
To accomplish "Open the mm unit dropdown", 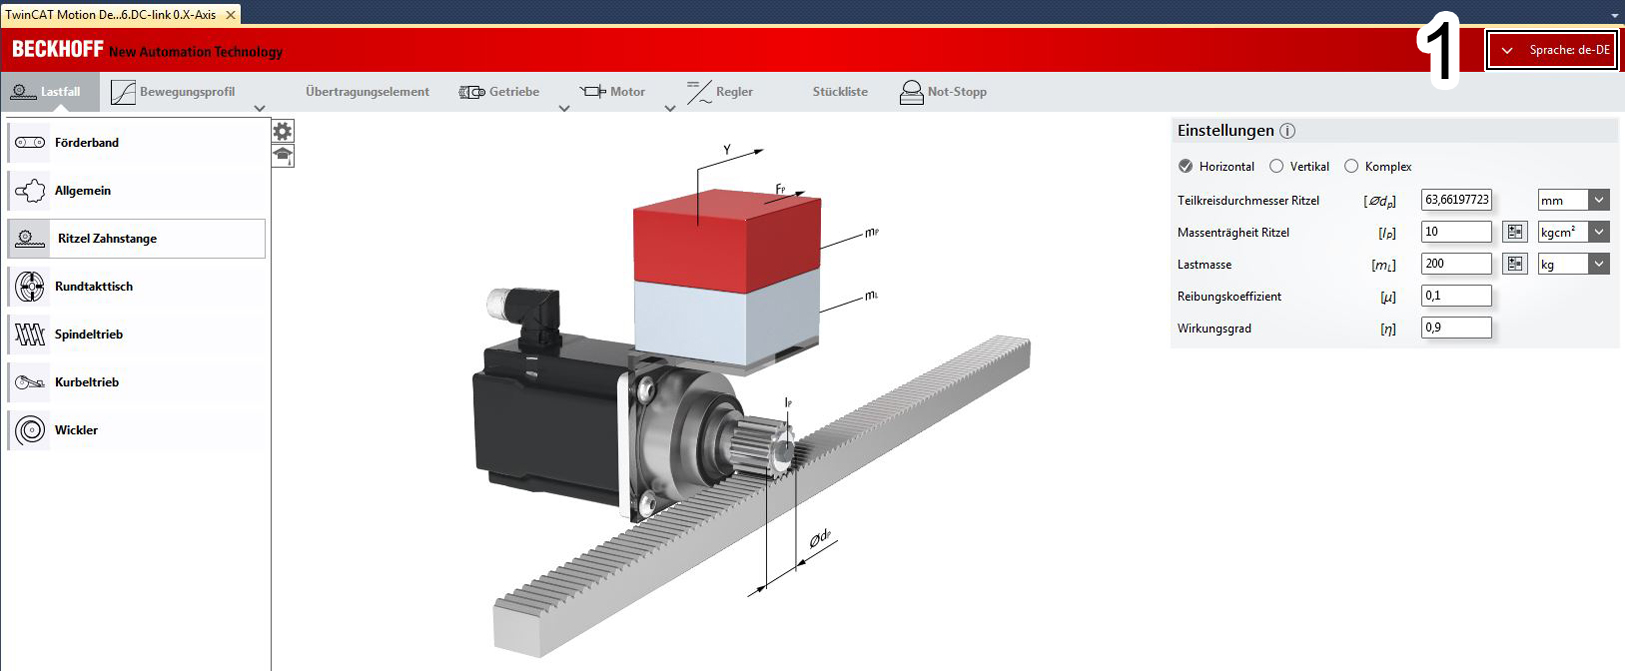I will (1573, 200).
